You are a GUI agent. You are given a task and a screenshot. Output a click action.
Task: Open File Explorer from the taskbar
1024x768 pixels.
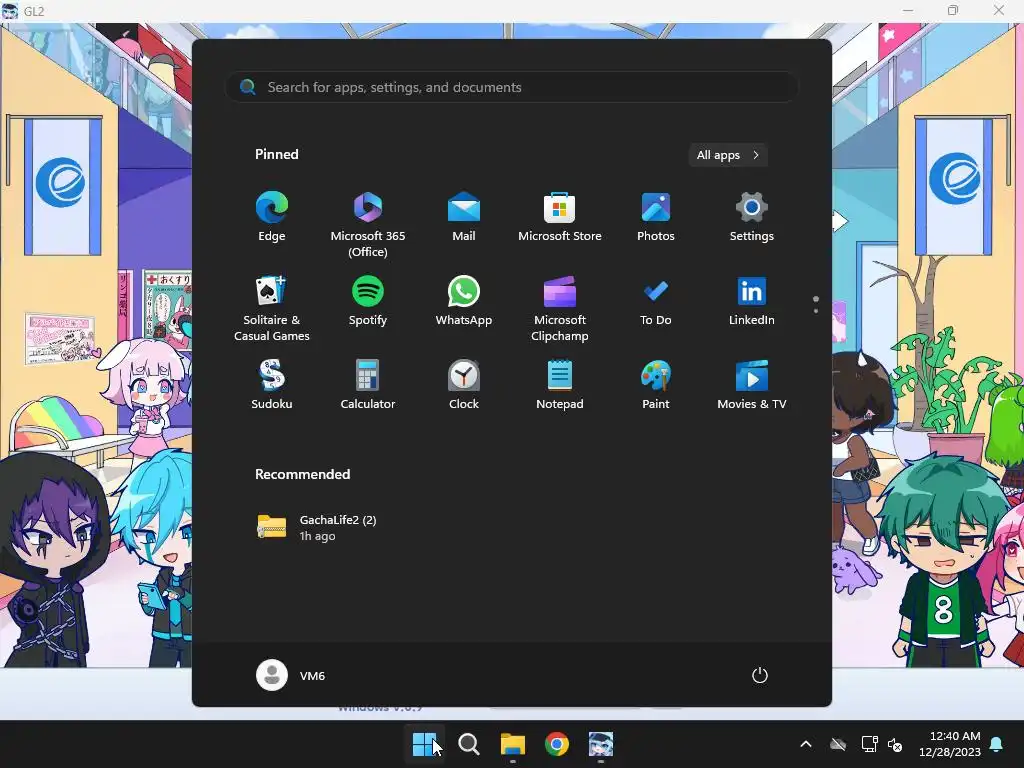coord(513,744)
